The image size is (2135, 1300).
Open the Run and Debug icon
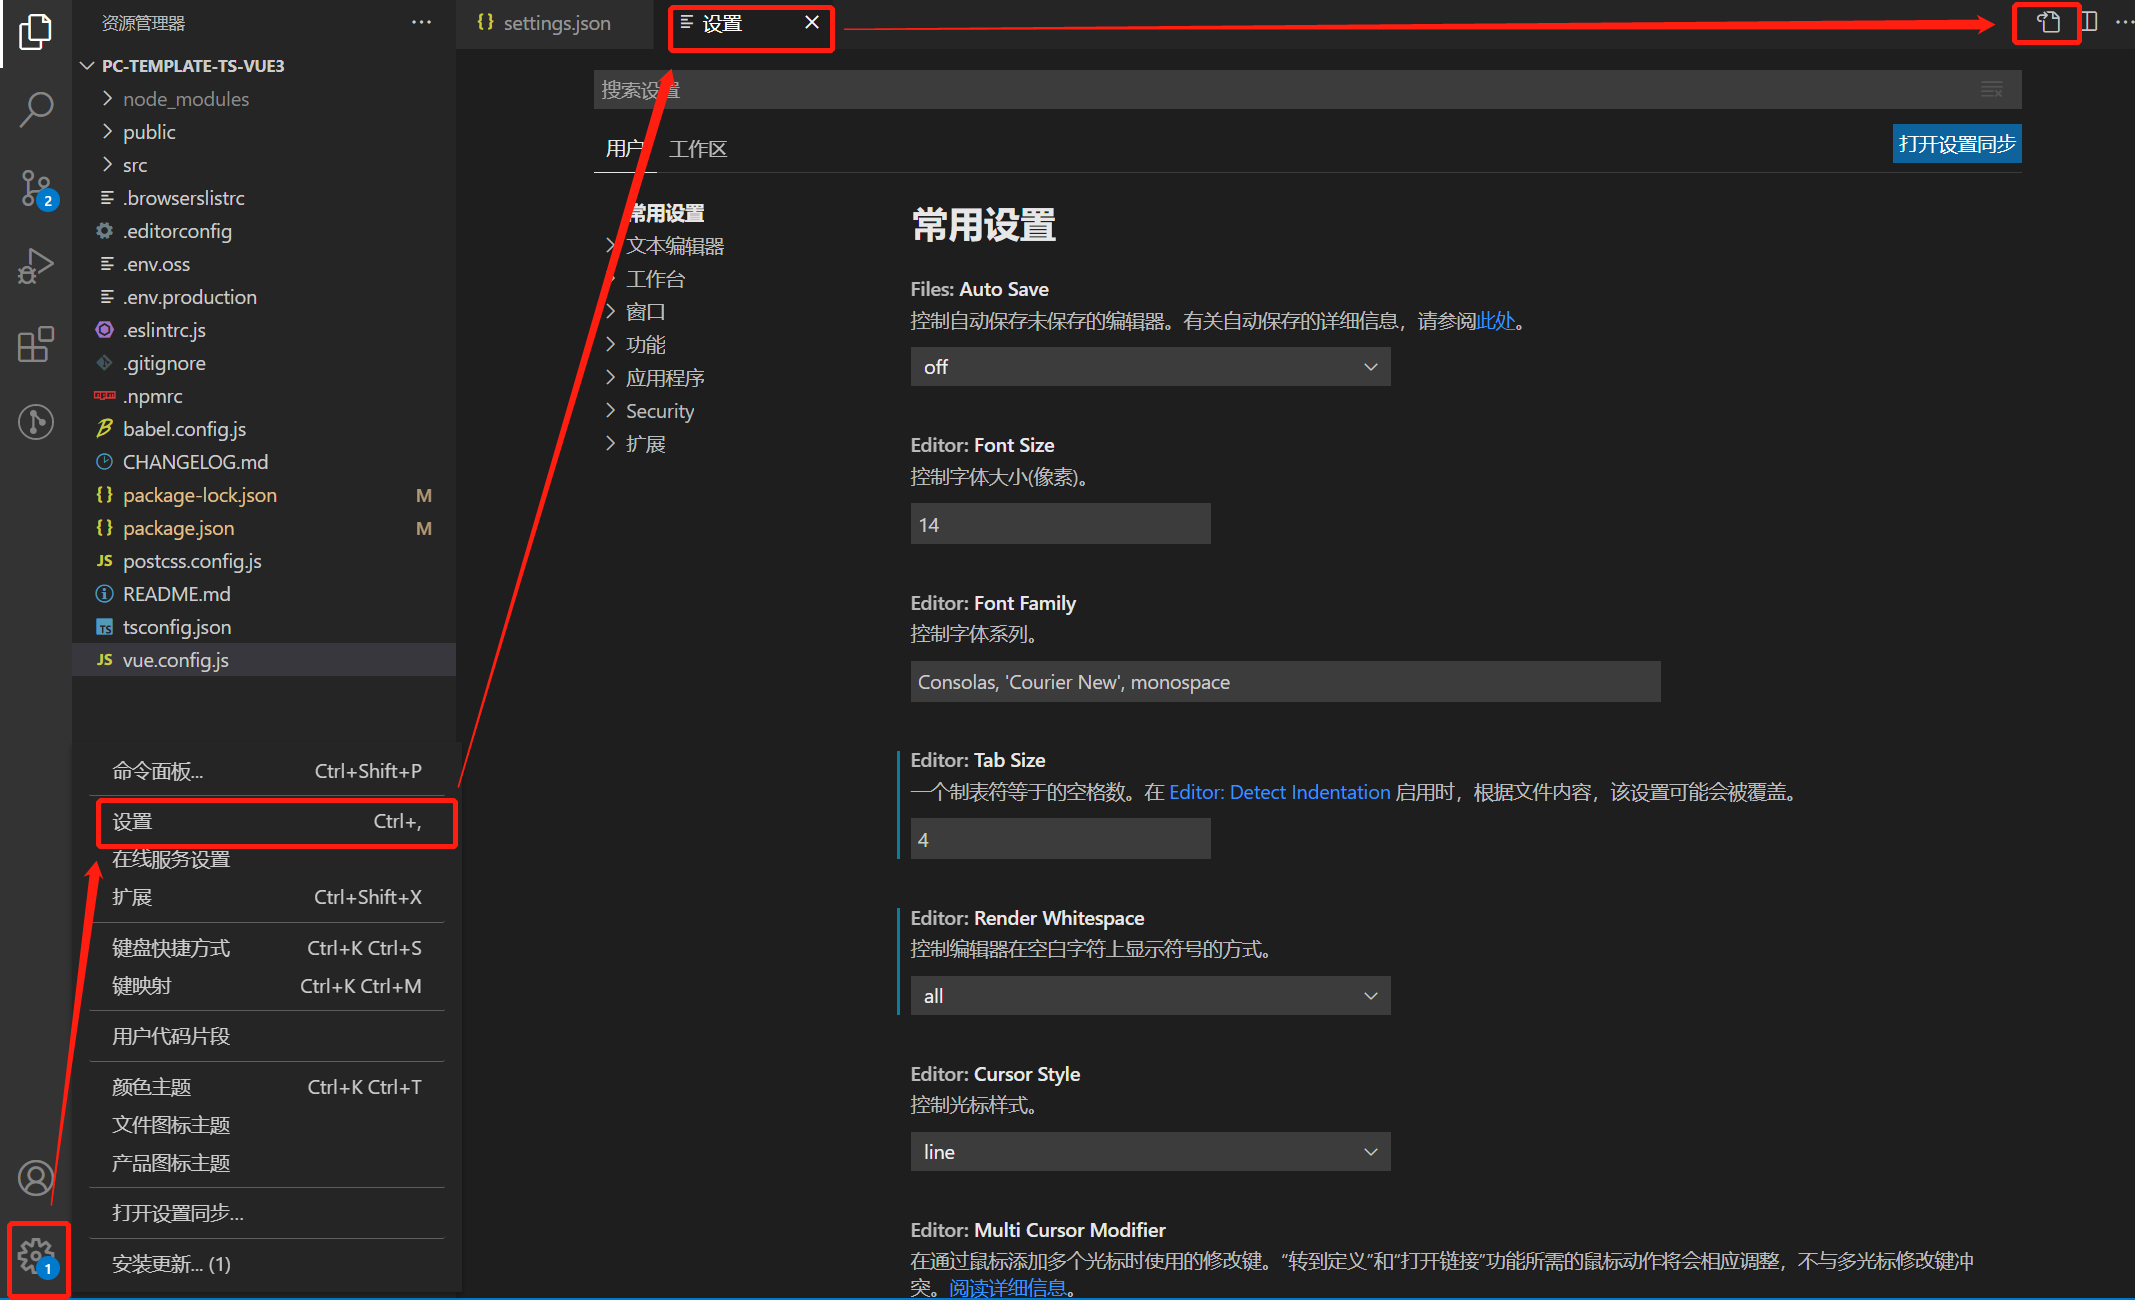pyautogui.click(x=35, y=267)
